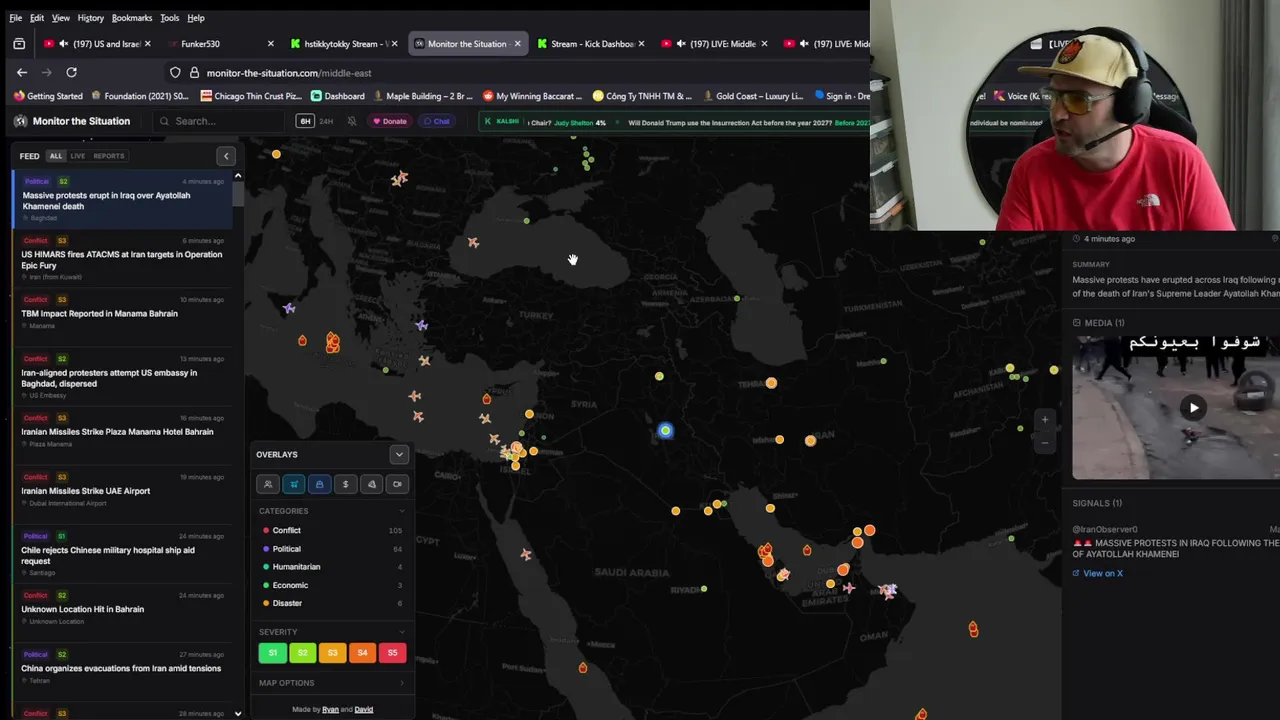
Task: Toggle the dollar sign overlay
Action: click(345, 484)
